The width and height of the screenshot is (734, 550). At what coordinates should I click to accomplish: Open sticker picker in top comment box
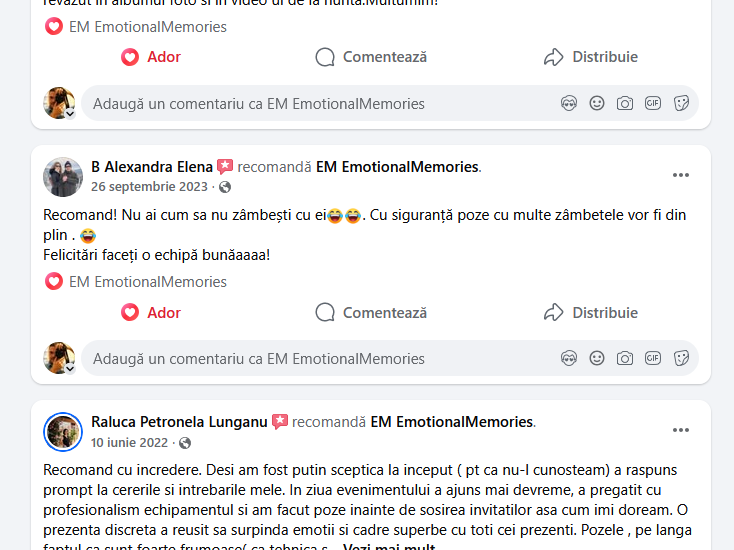pyautogui.click(x=681, y=103)
